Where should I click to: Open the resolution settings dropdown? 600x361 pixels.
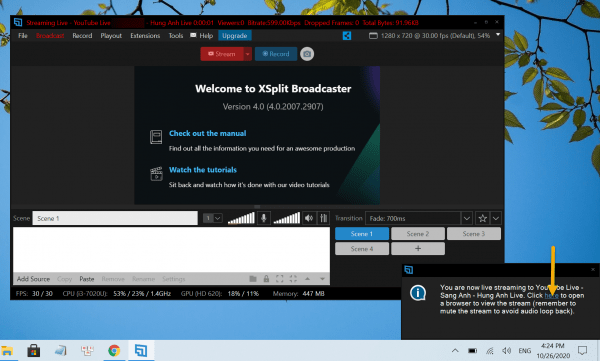click(498, 35)
